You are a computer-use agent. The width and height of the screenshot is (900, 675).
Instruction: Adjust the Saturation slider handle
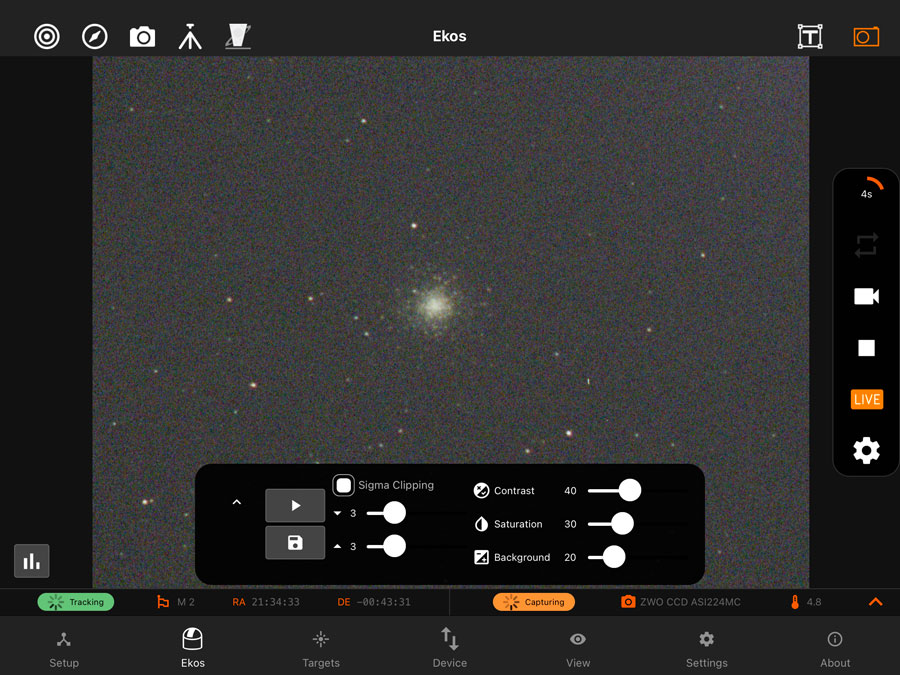click(x=622, y=523)
